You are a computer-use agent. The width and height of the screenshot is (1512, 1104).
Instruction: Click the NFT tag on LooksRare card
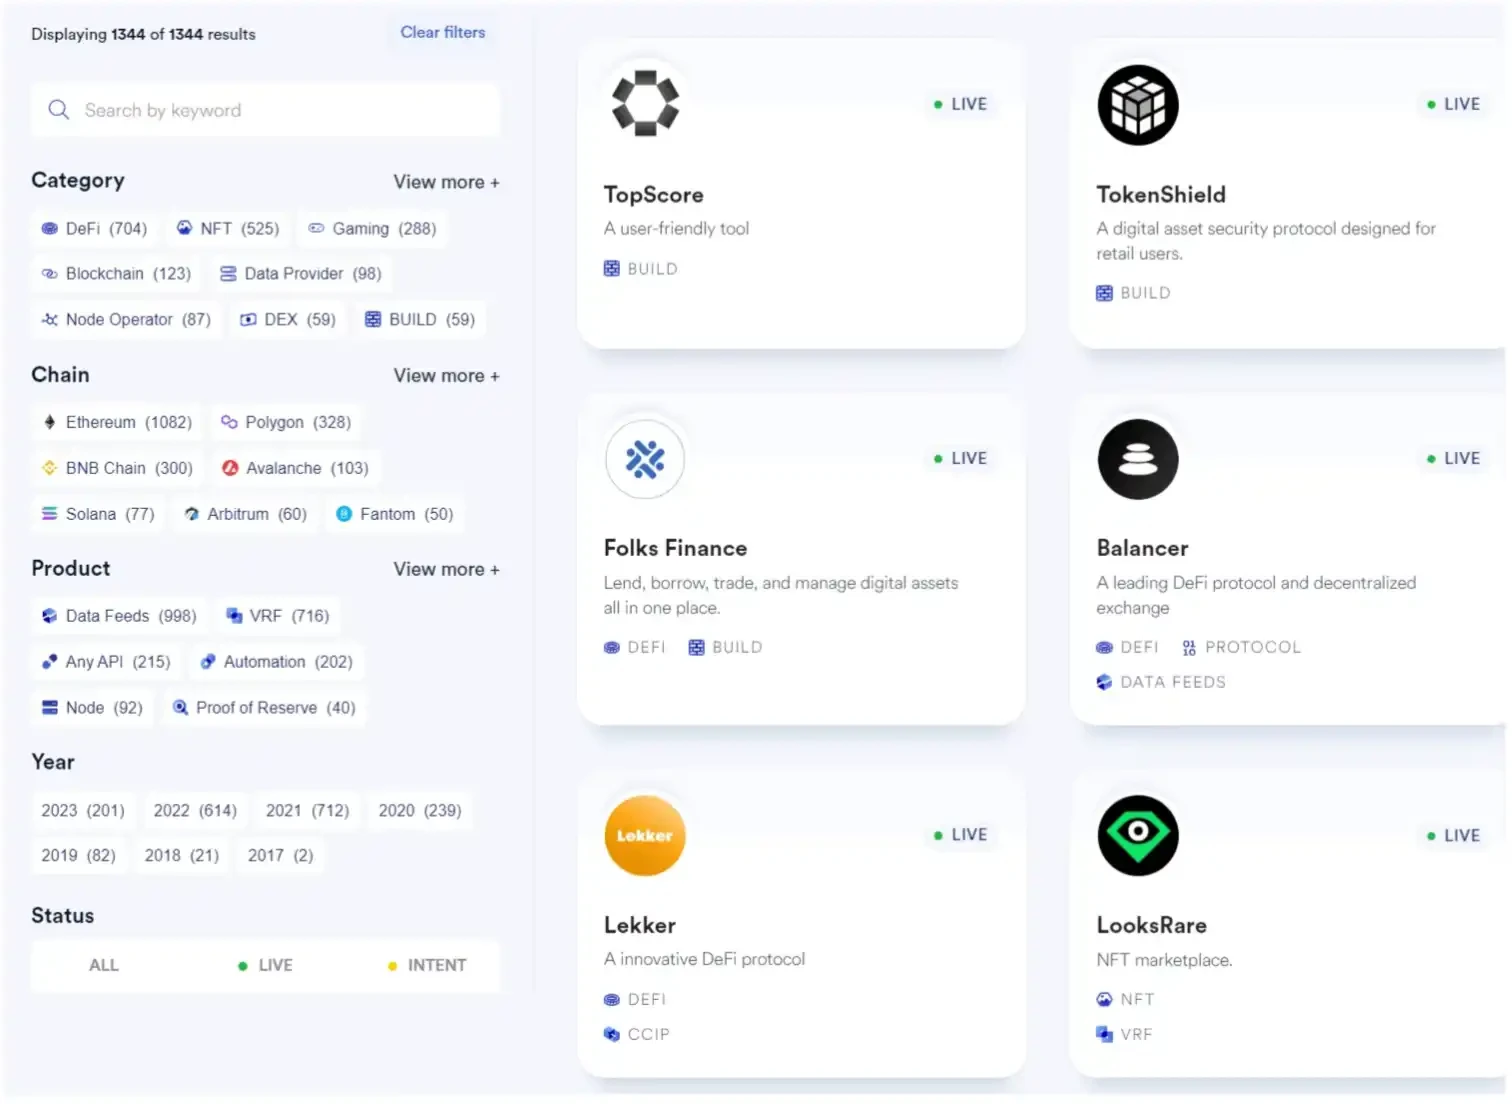point(1126,1000)
